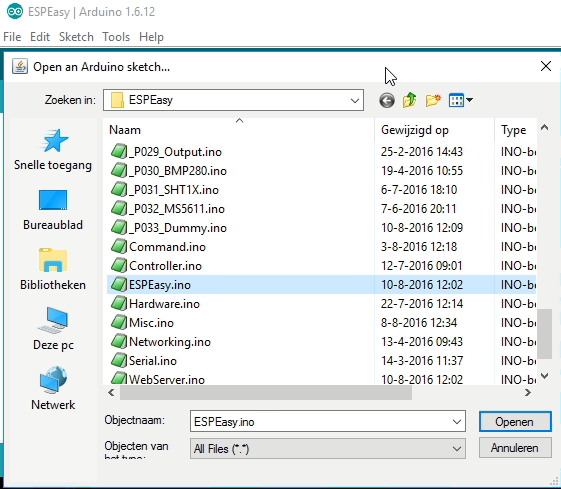The image size is (561, 489).
Task: Click the icon of _P033_Dummy.ino
Action: pyautogui.click(x=119, y=228)
